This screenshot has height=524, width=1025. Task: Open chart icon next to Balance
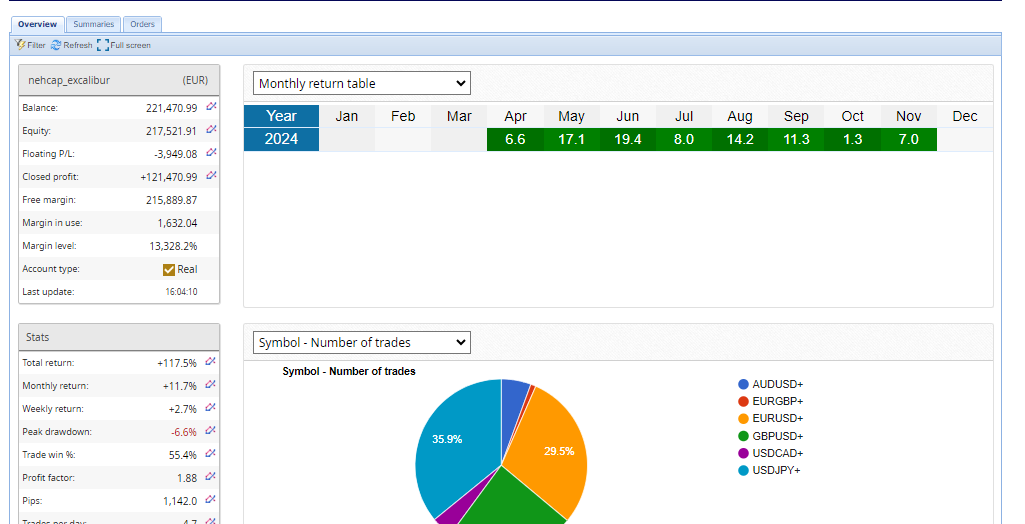coord(211,107)
